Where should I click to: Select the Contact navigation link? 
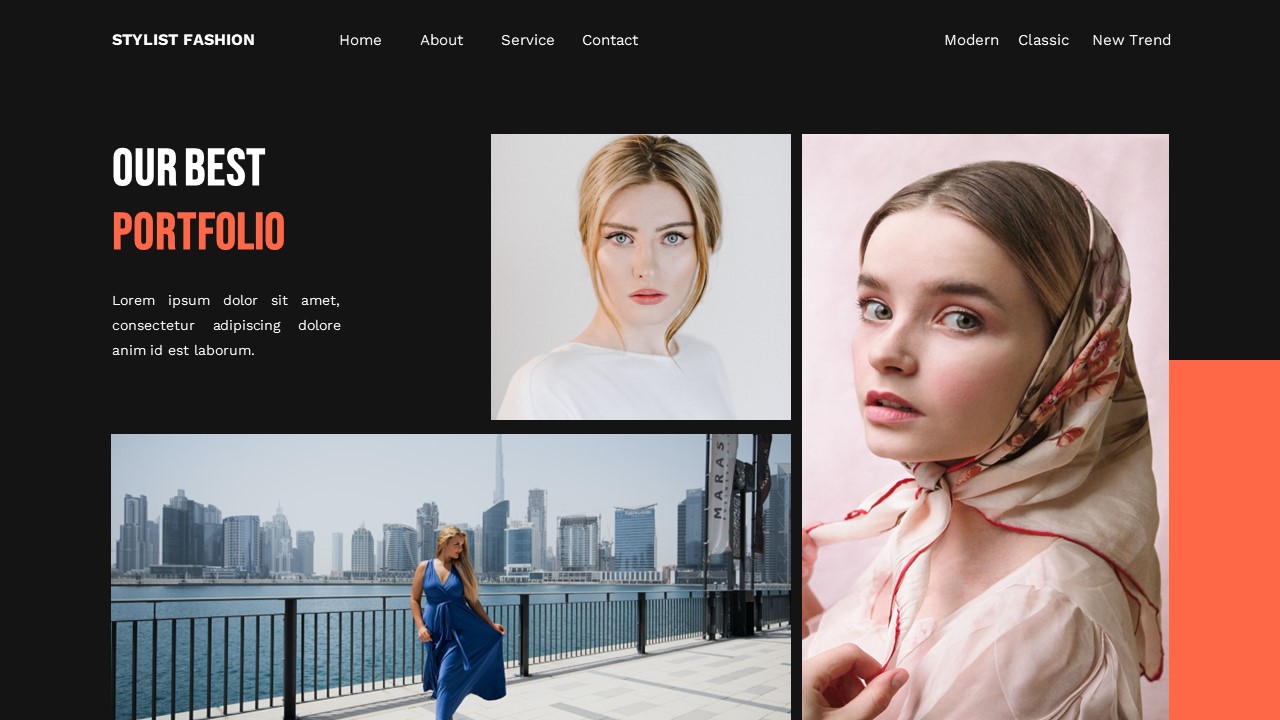(x=610, y=40)
